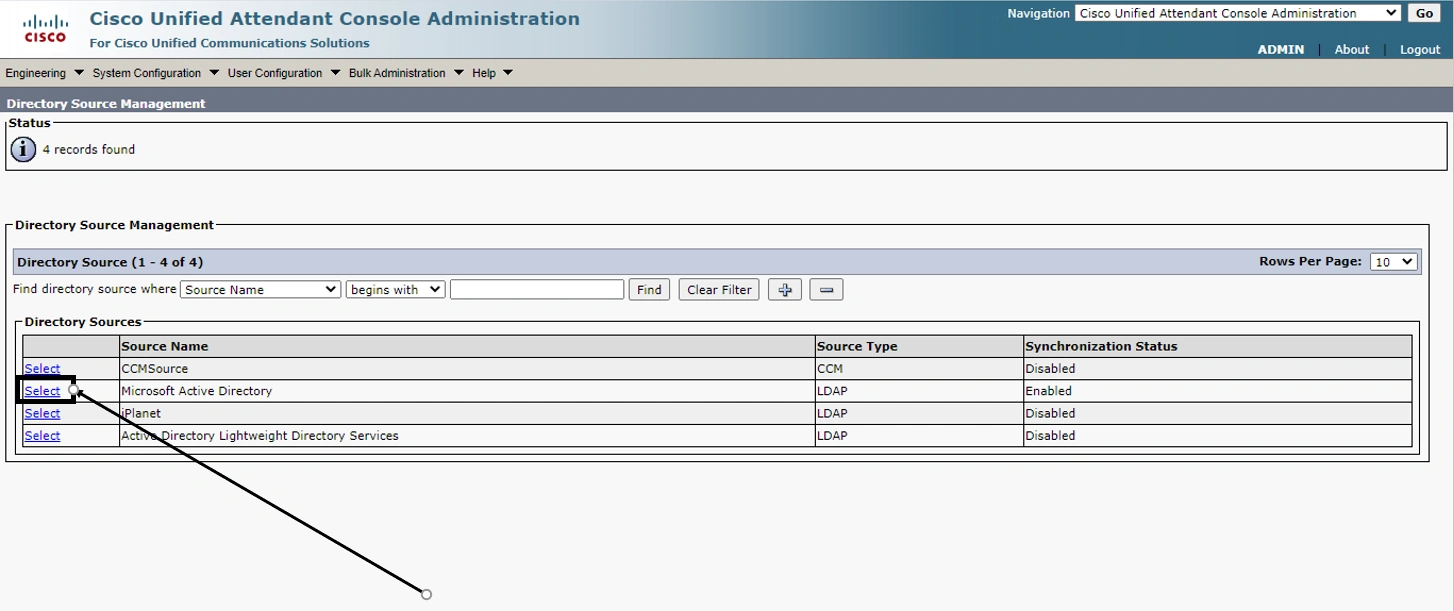Select the CCMSource directory source

pos(42,369)
